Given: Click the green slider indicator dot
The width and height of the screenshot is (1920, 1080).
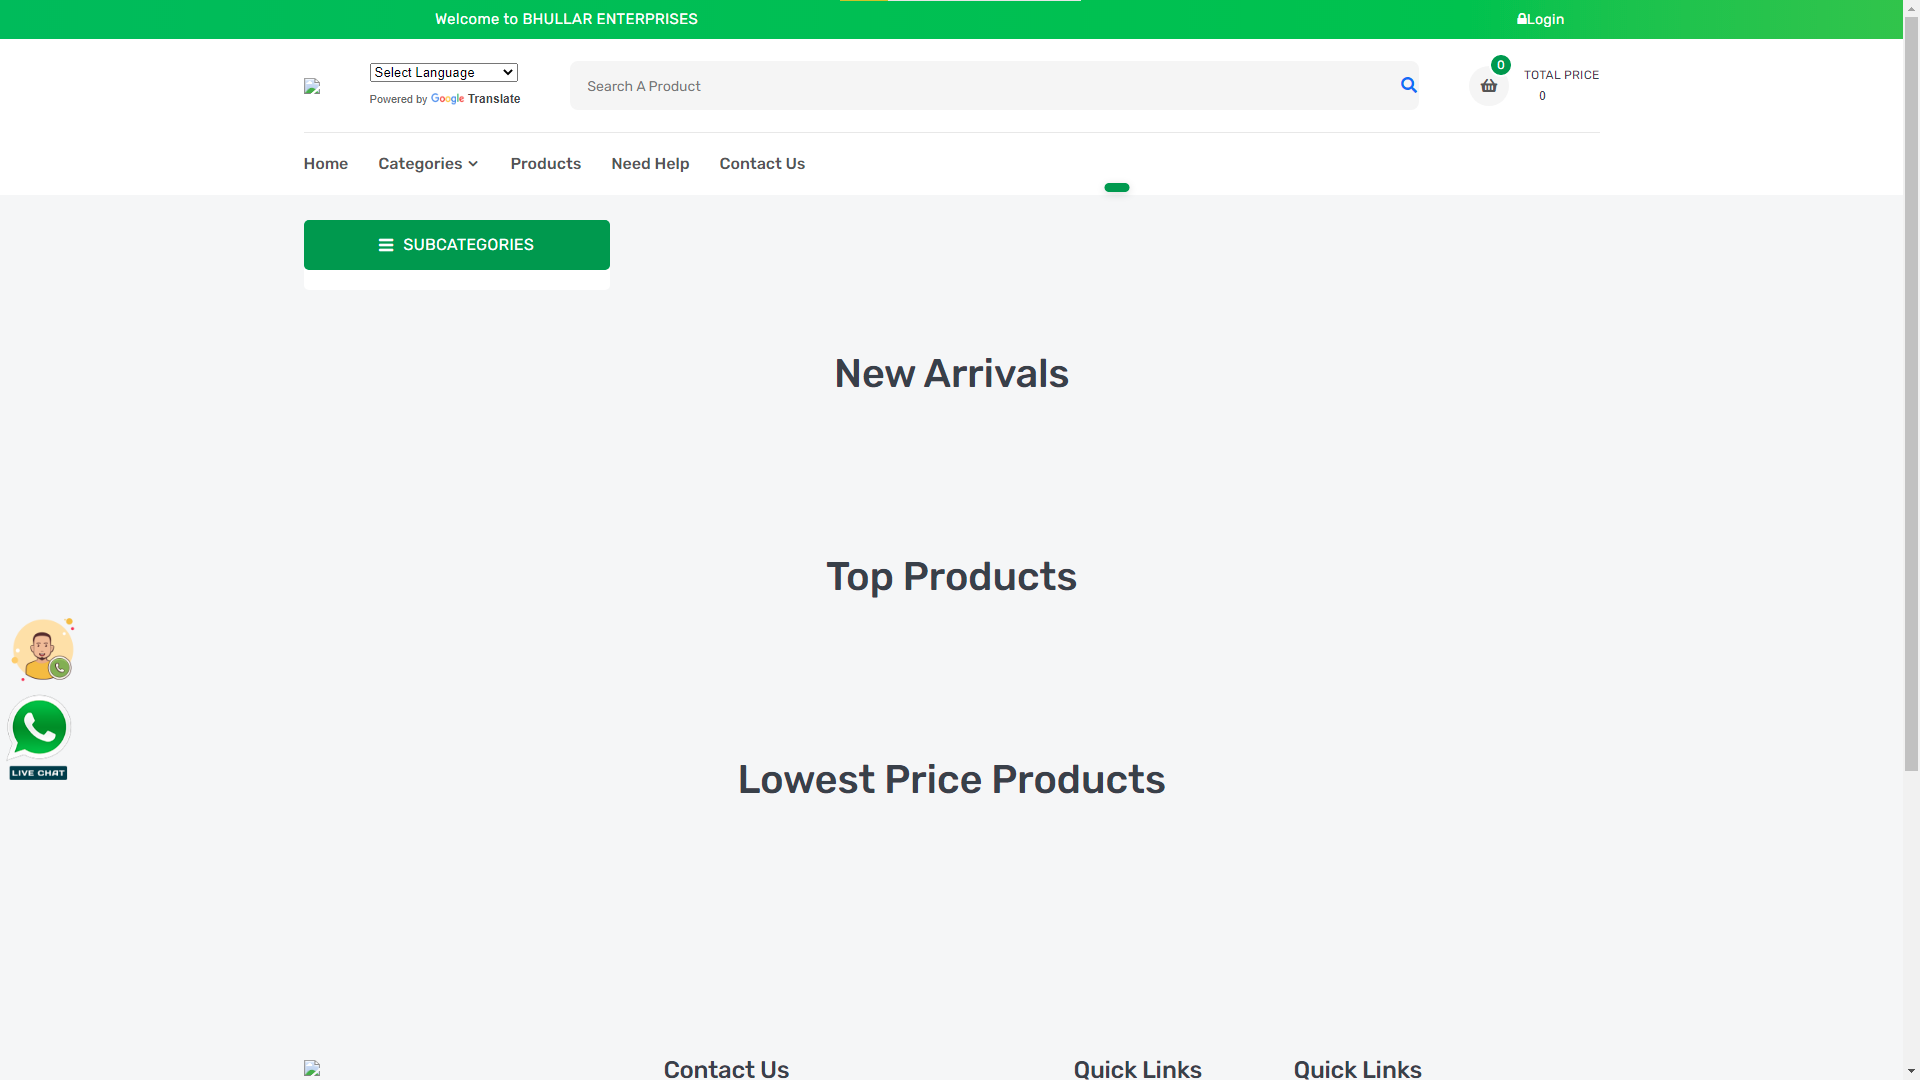Looking at the screenshot, I should tap(1117, 187).
